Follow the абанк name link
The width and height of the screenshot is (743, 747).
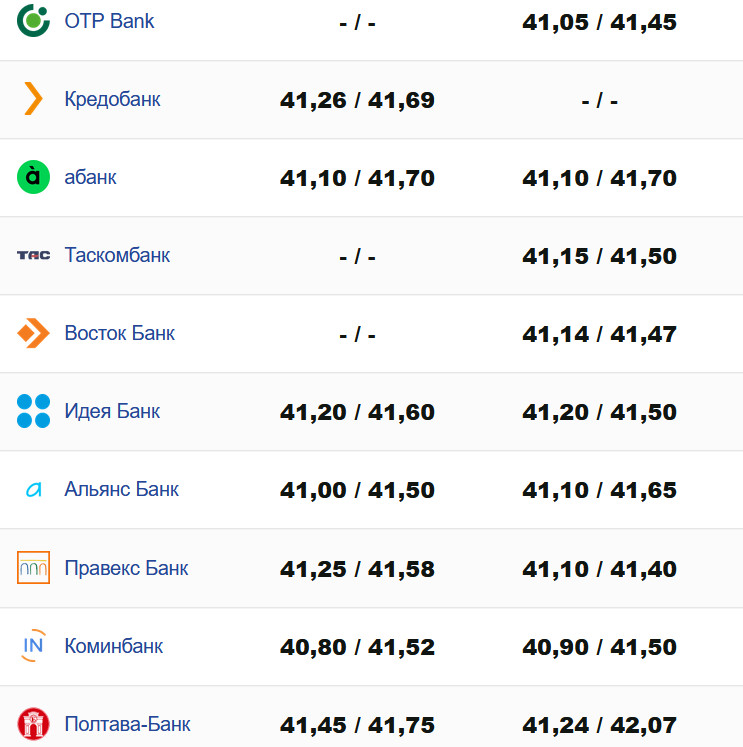tap(90, 177)
